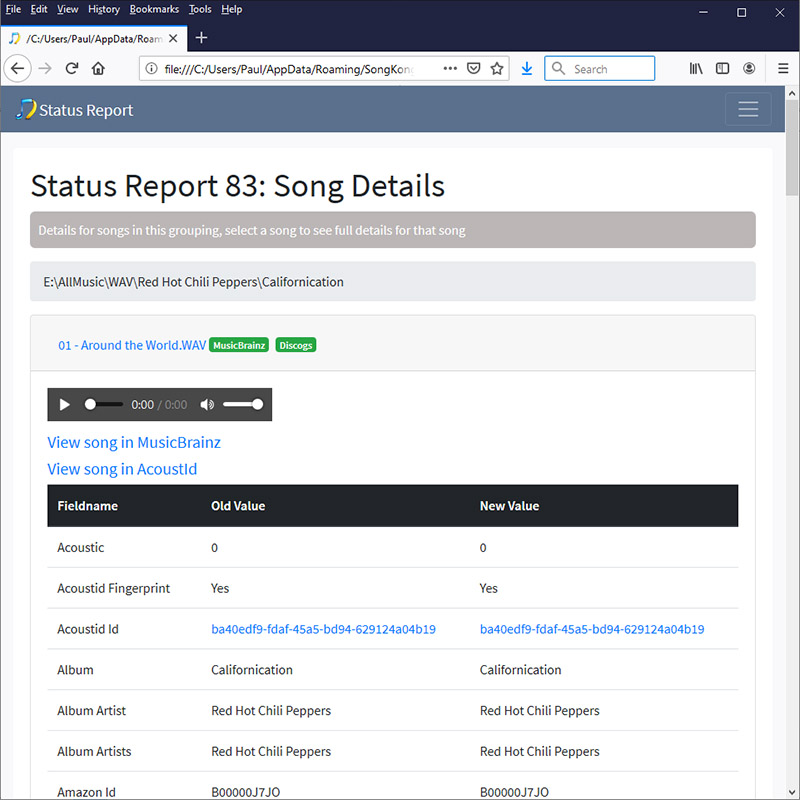
Task: Open the page actions three-dots menu
Action: click(450, 68)
